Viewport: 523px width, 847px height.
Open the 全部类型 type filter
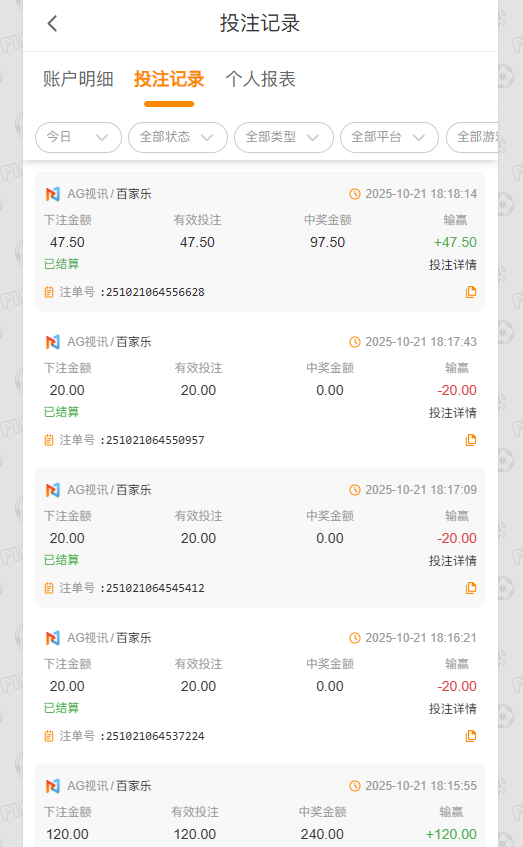coord(284,137)
